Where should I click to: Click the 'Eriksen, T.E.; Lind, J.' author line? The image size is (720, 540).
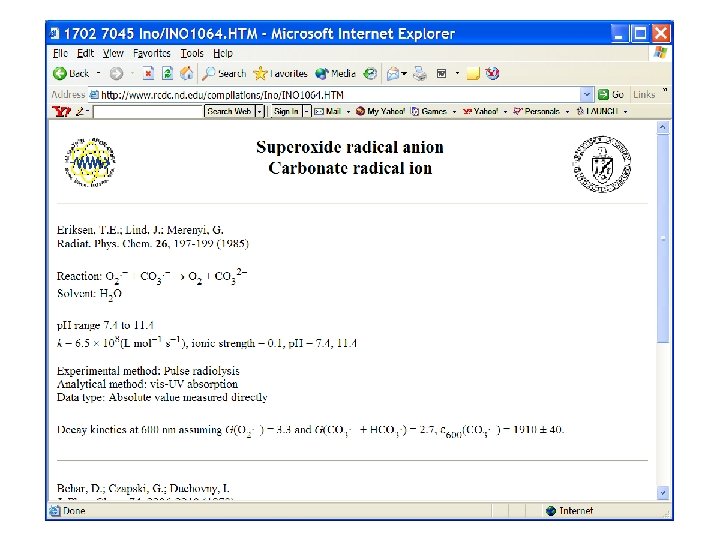140,230
